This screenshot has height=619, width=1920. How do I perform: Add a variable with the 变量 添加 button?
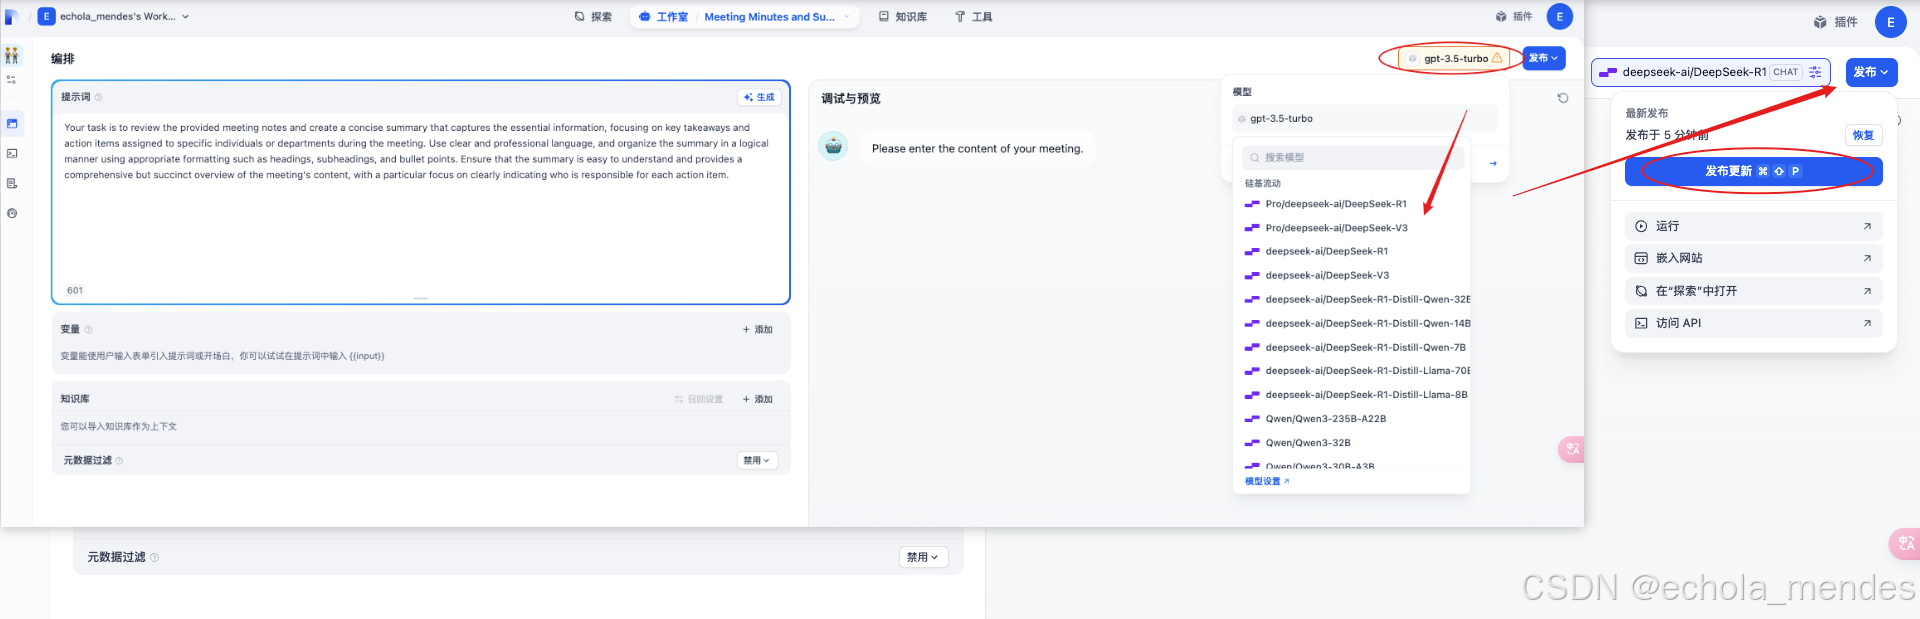[x=758, y=329]
